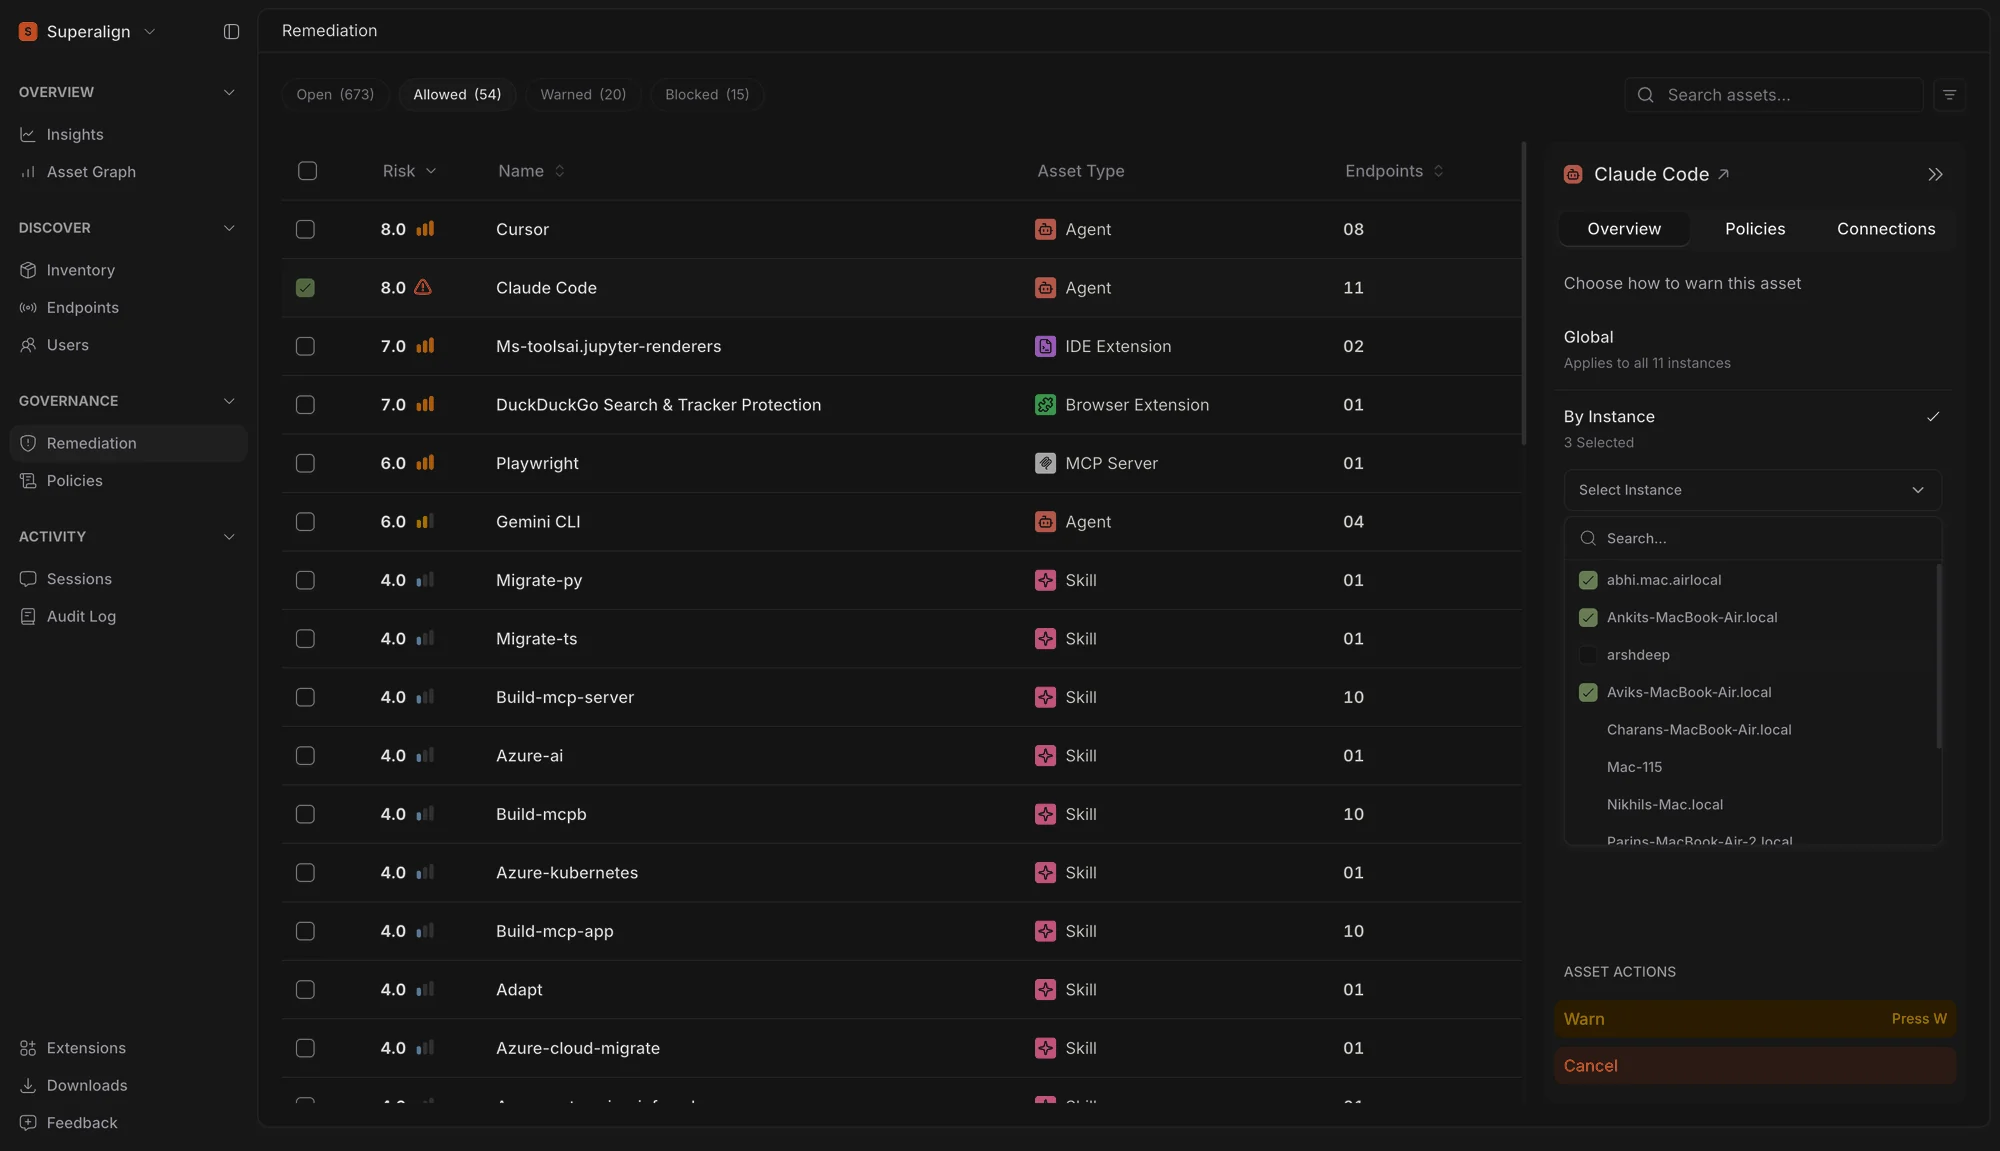The image size is (2000, 1151).
Task: Open the Select Instance dropdown
Action: pos(1752,490)
